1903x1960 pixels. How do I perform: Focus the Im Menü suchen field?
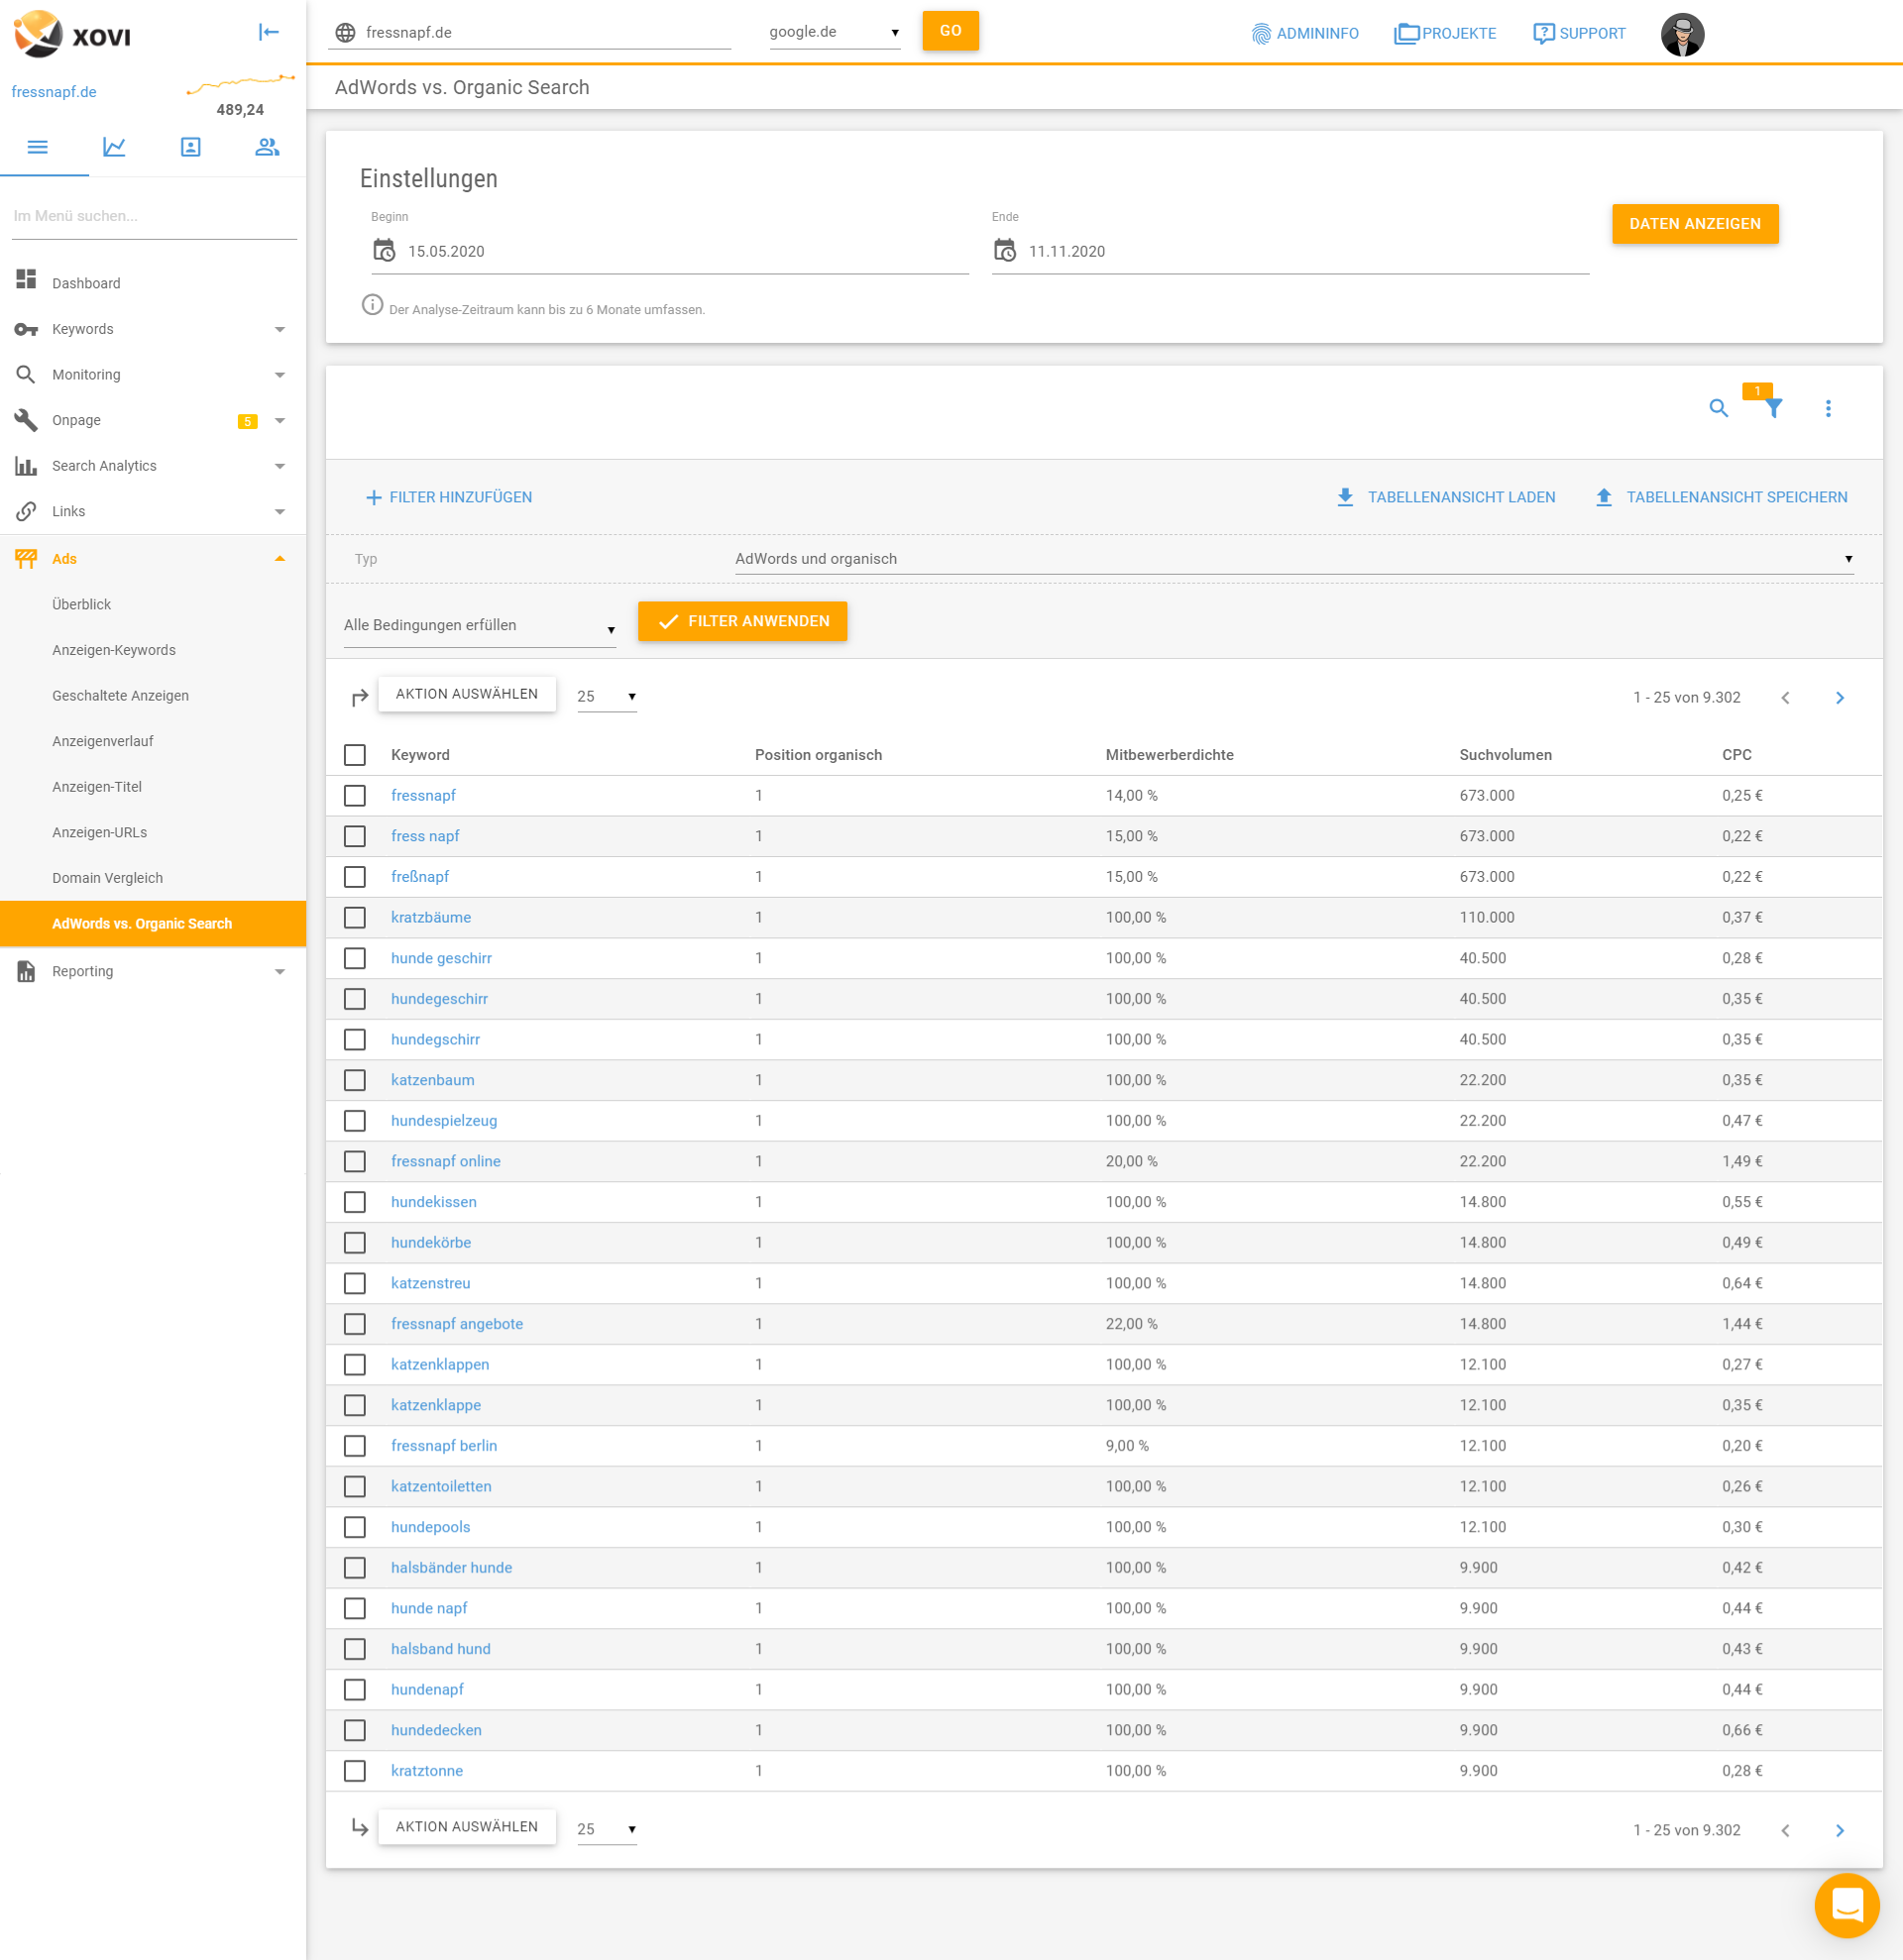154,216
